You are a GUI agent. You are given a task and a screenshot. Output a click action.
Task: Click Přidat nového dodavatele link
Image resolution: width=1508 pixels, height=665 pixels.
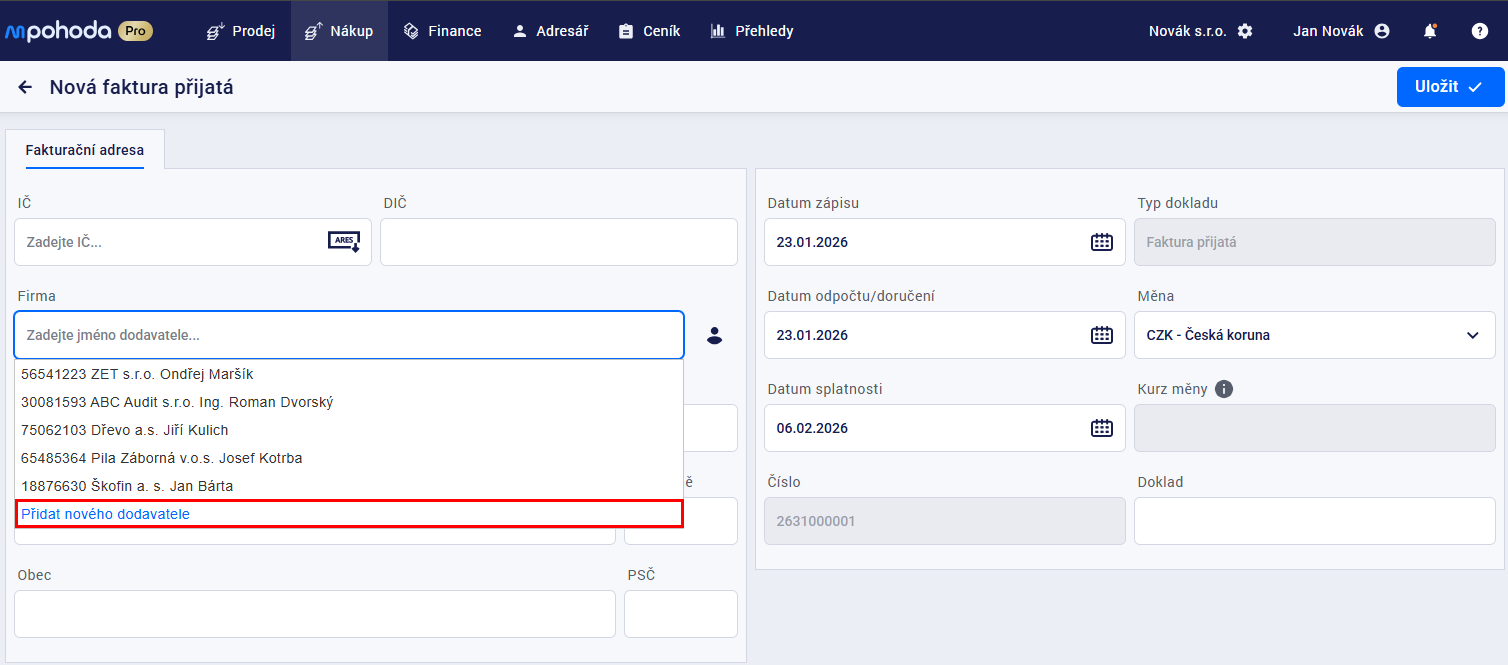(x=106, y=514)
